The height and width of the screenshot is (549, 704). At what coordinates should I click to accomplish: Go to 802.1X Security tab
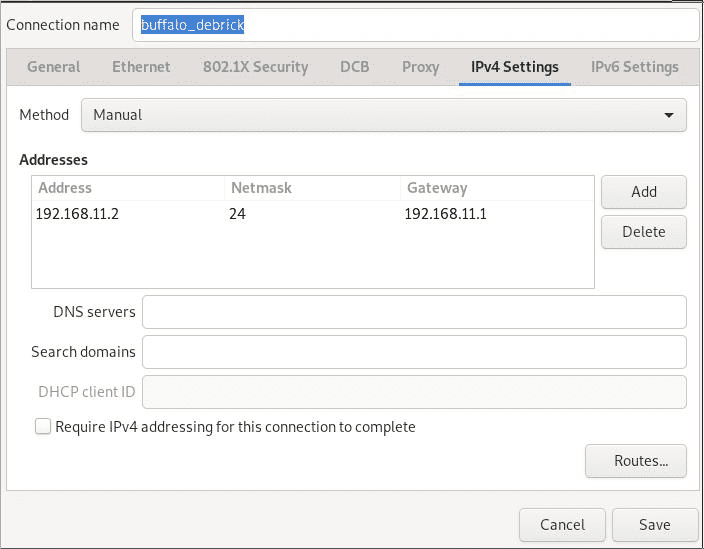pyautogui.click(x=255, y=67)
